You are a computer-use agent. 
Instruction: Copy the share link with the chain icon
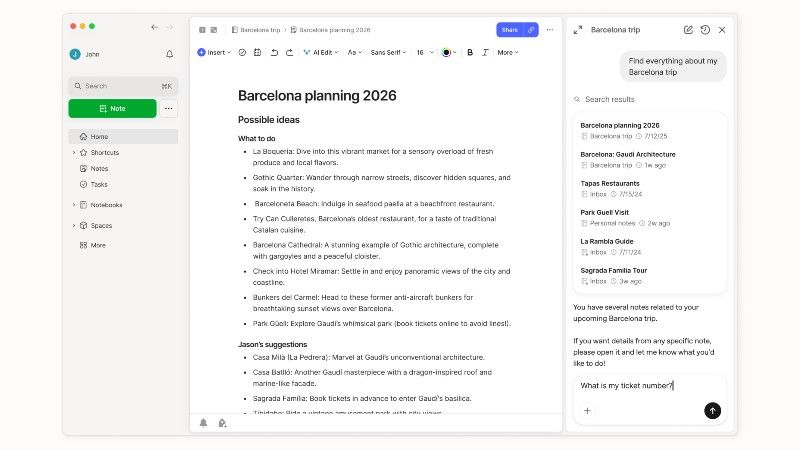click(531, 30)
